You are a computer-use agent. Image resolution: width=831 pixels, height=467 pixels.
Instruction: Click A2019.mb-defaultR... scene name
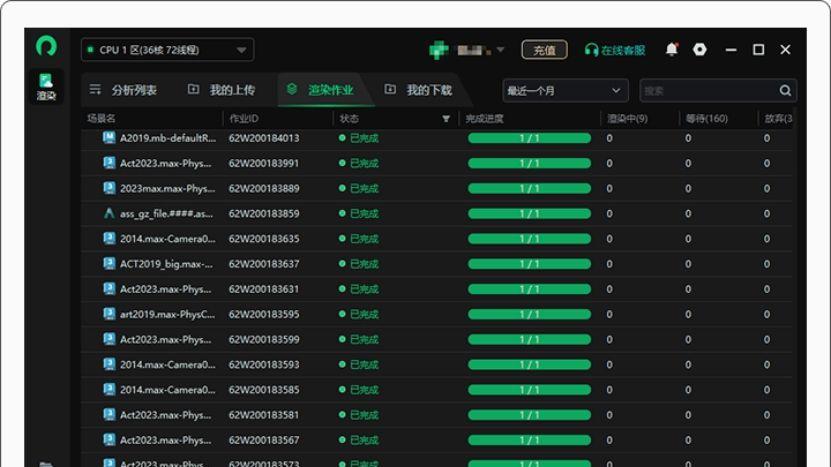point(168,138)
